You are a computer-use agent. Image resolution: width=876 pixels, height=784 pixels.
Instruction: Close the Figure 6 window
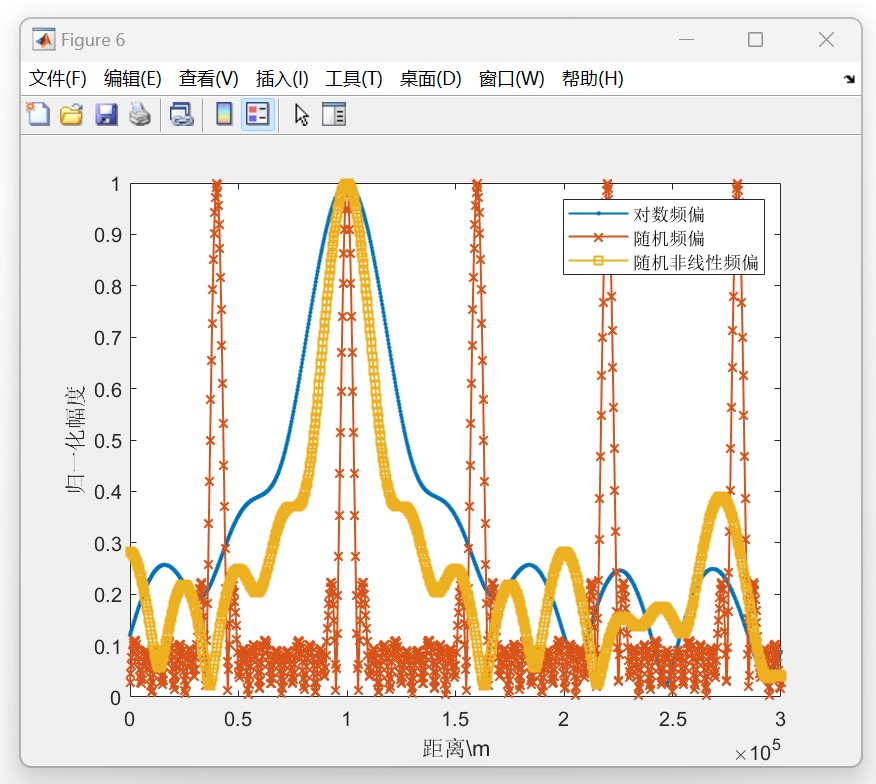826,40
